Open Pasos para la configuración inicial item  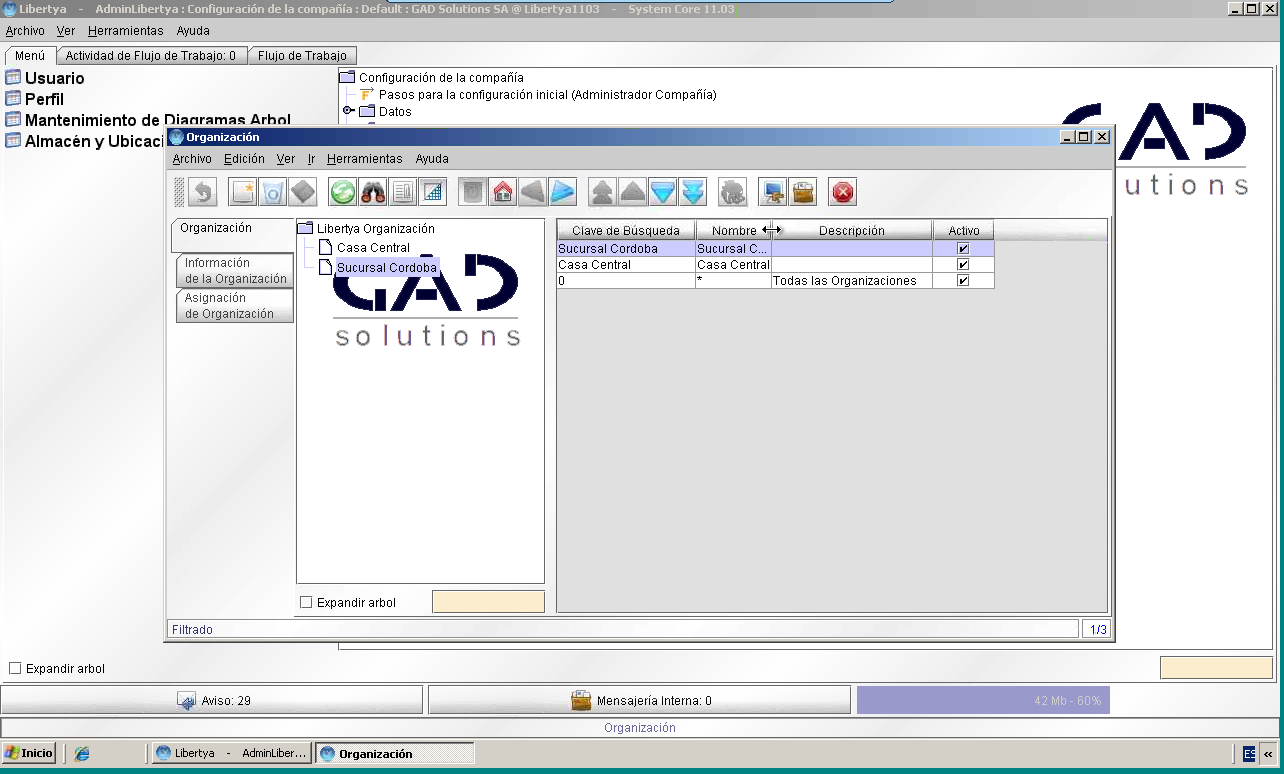[538, 94]
